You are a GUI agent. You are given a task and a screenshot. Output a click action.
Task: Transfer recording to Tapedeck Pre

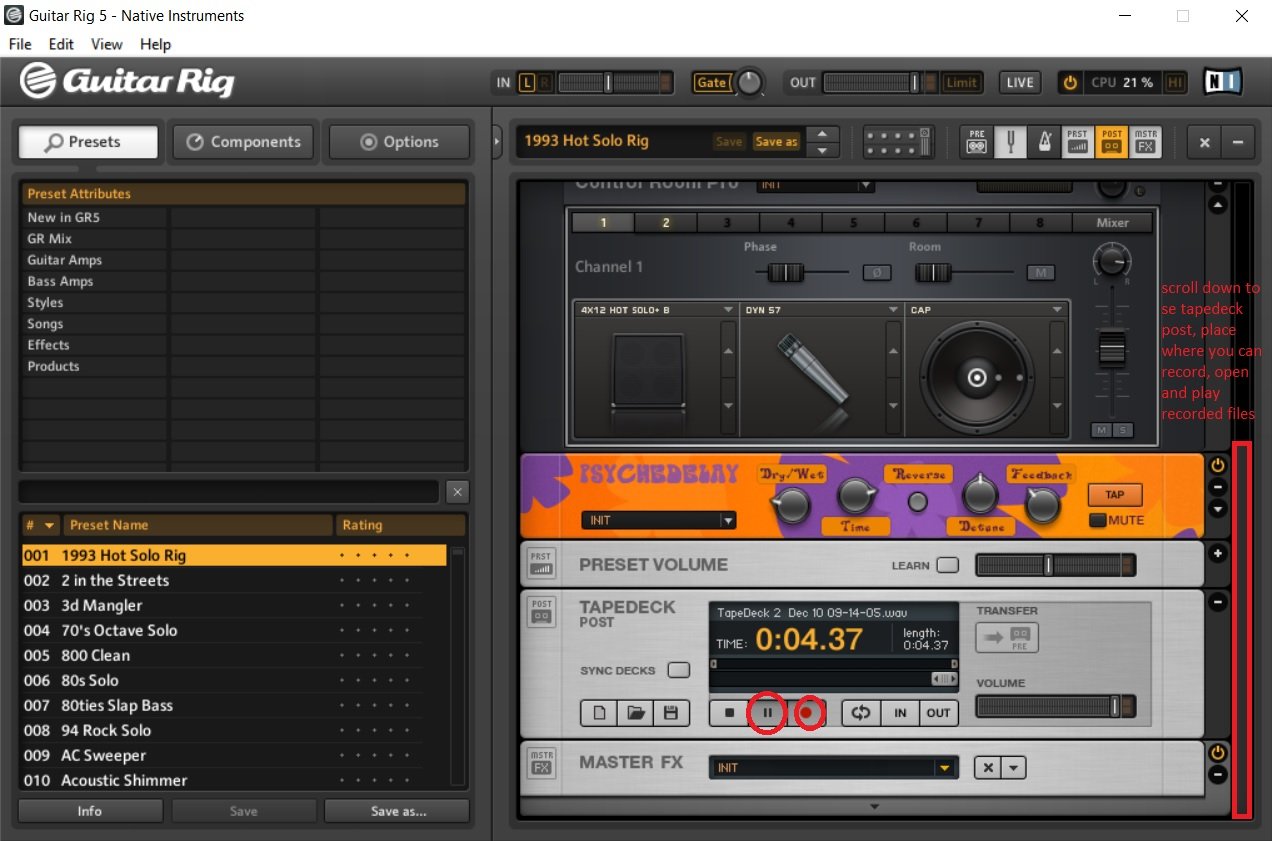click(x=1008, y=637)
